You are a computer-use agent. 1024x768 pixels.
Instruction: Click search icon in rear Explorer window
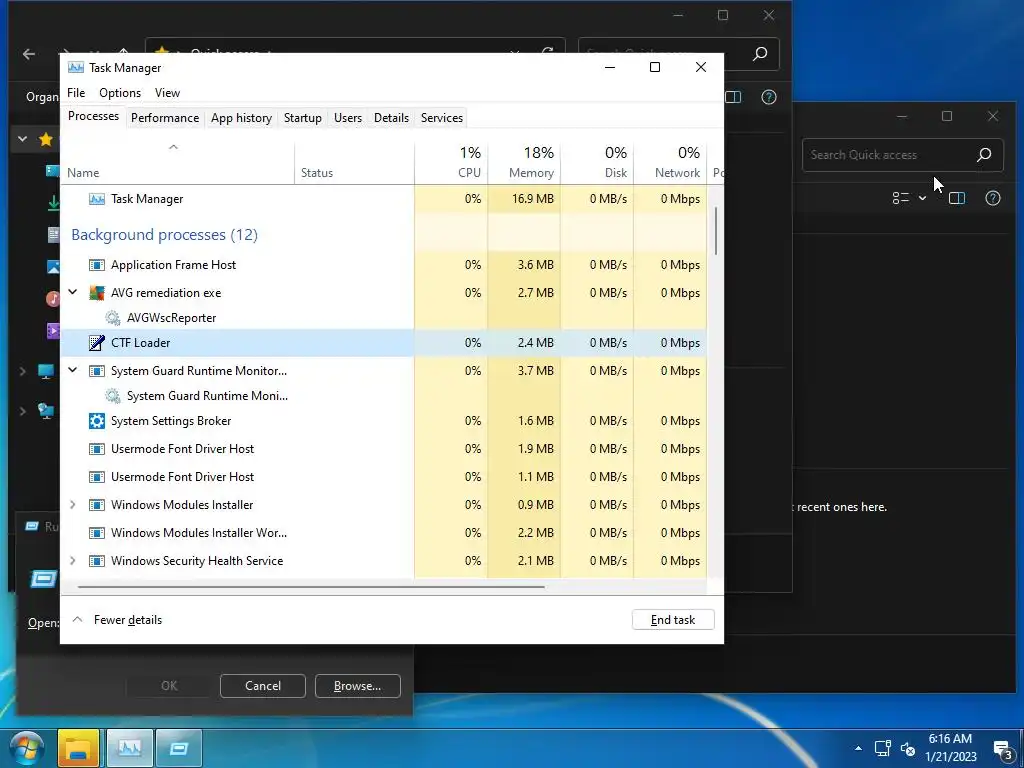(760, 54)
